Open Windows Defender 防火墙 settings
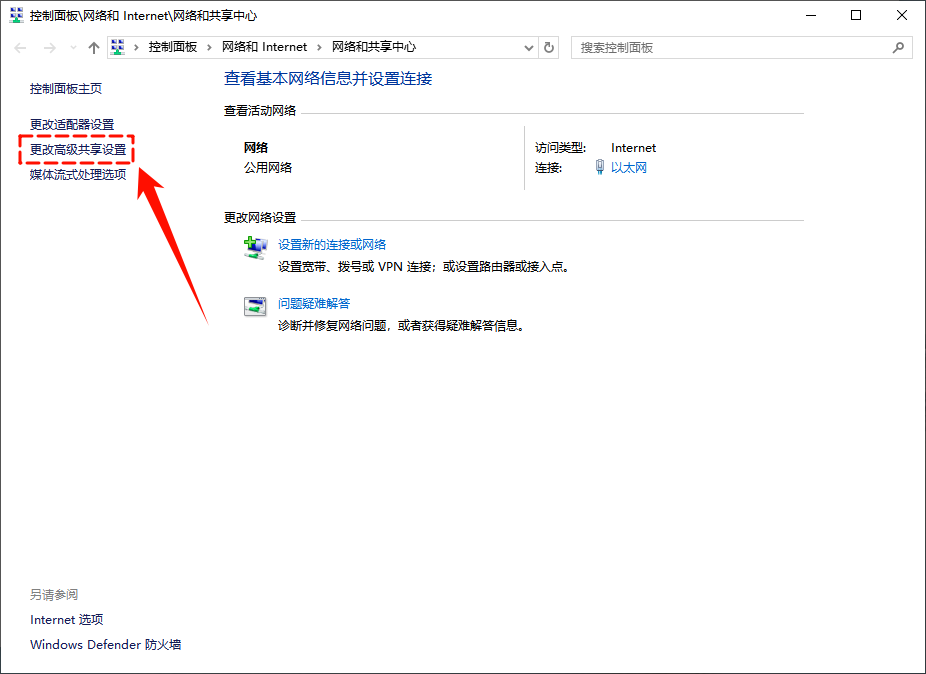Viewport: 926px width, 674px height. (x=104, y=644)
